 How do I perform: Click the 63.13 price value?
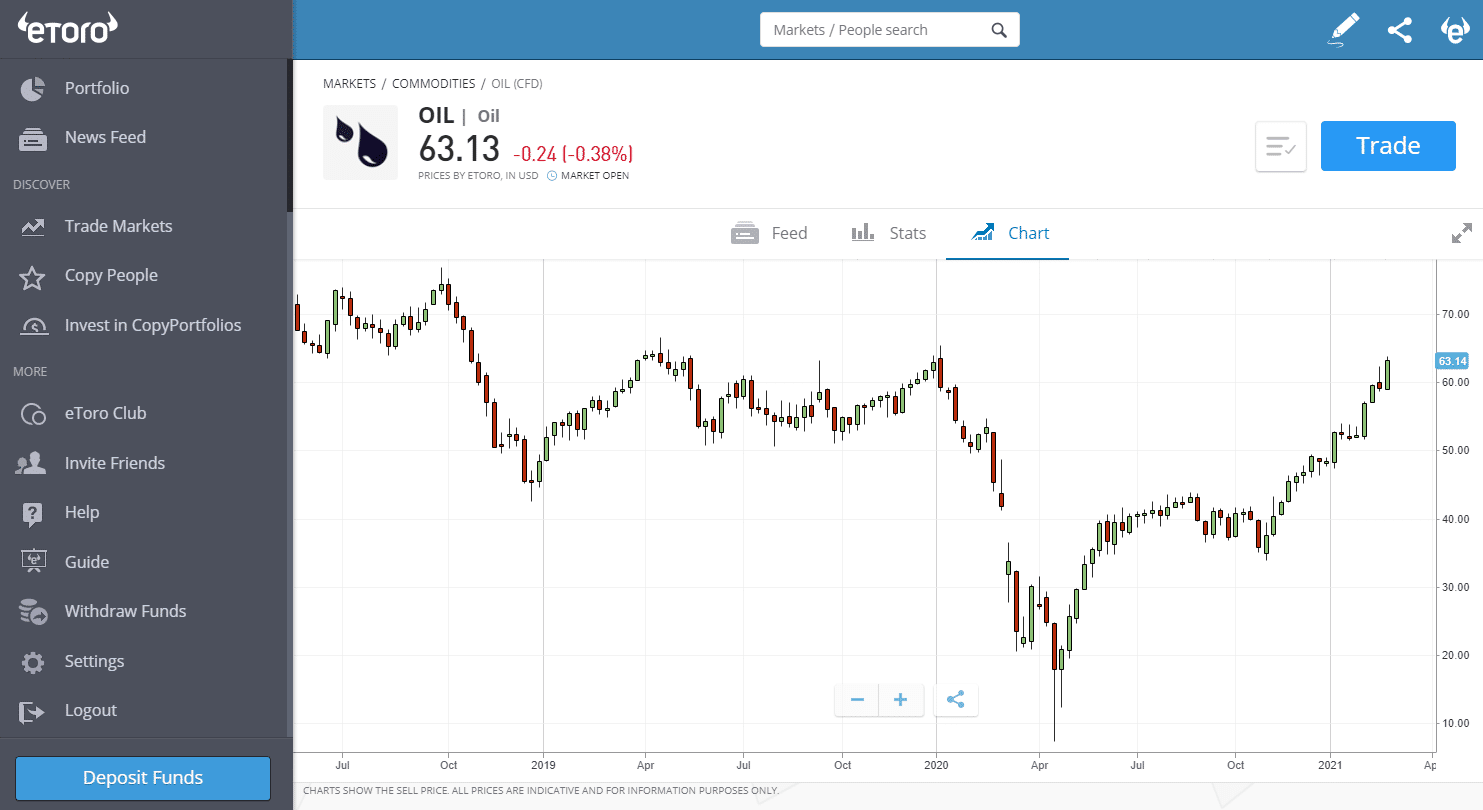[x=459, y=149]
